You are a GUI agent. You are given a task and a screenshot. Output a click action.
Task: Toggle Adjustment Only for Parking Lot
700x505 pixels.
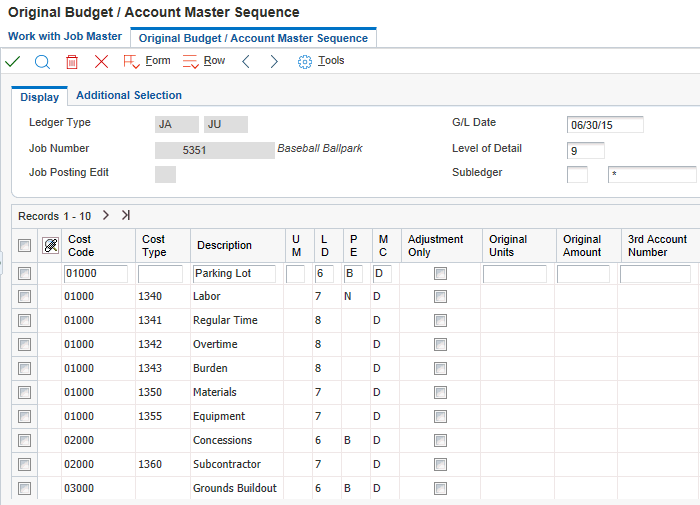point(441,273)
